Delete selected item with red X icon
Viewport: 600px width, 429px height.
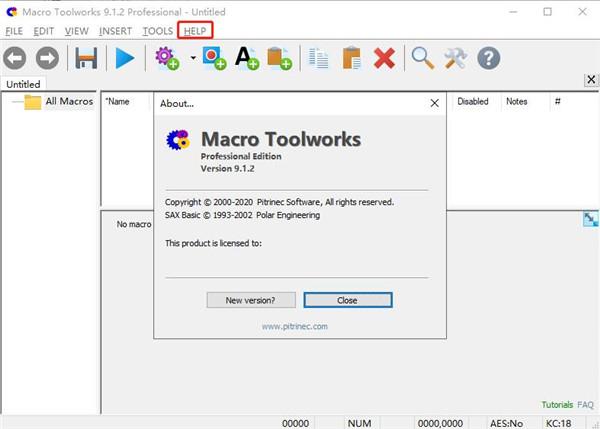click(384, 58)
